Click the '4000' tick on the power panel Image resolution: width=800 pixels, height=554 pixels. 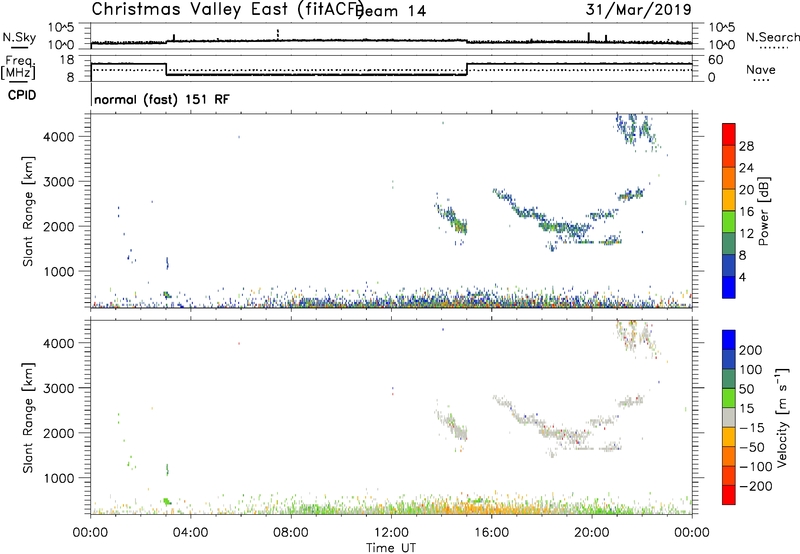pos(59,137)
